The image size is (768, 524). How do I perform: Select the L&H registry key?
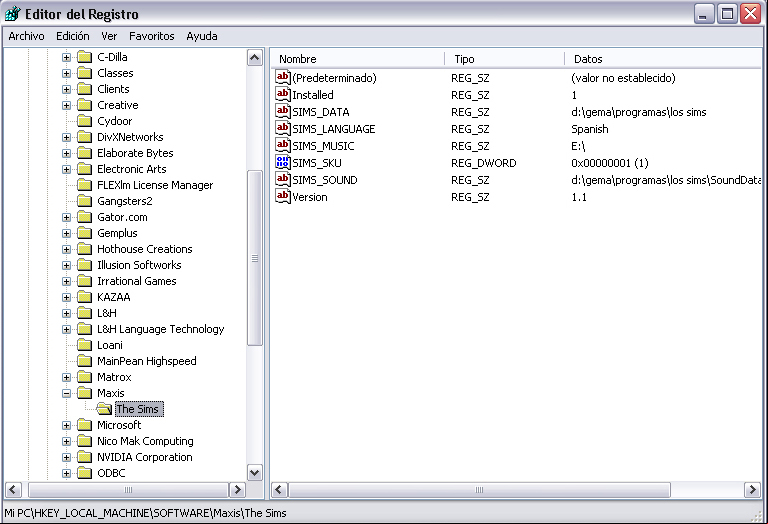107,313
